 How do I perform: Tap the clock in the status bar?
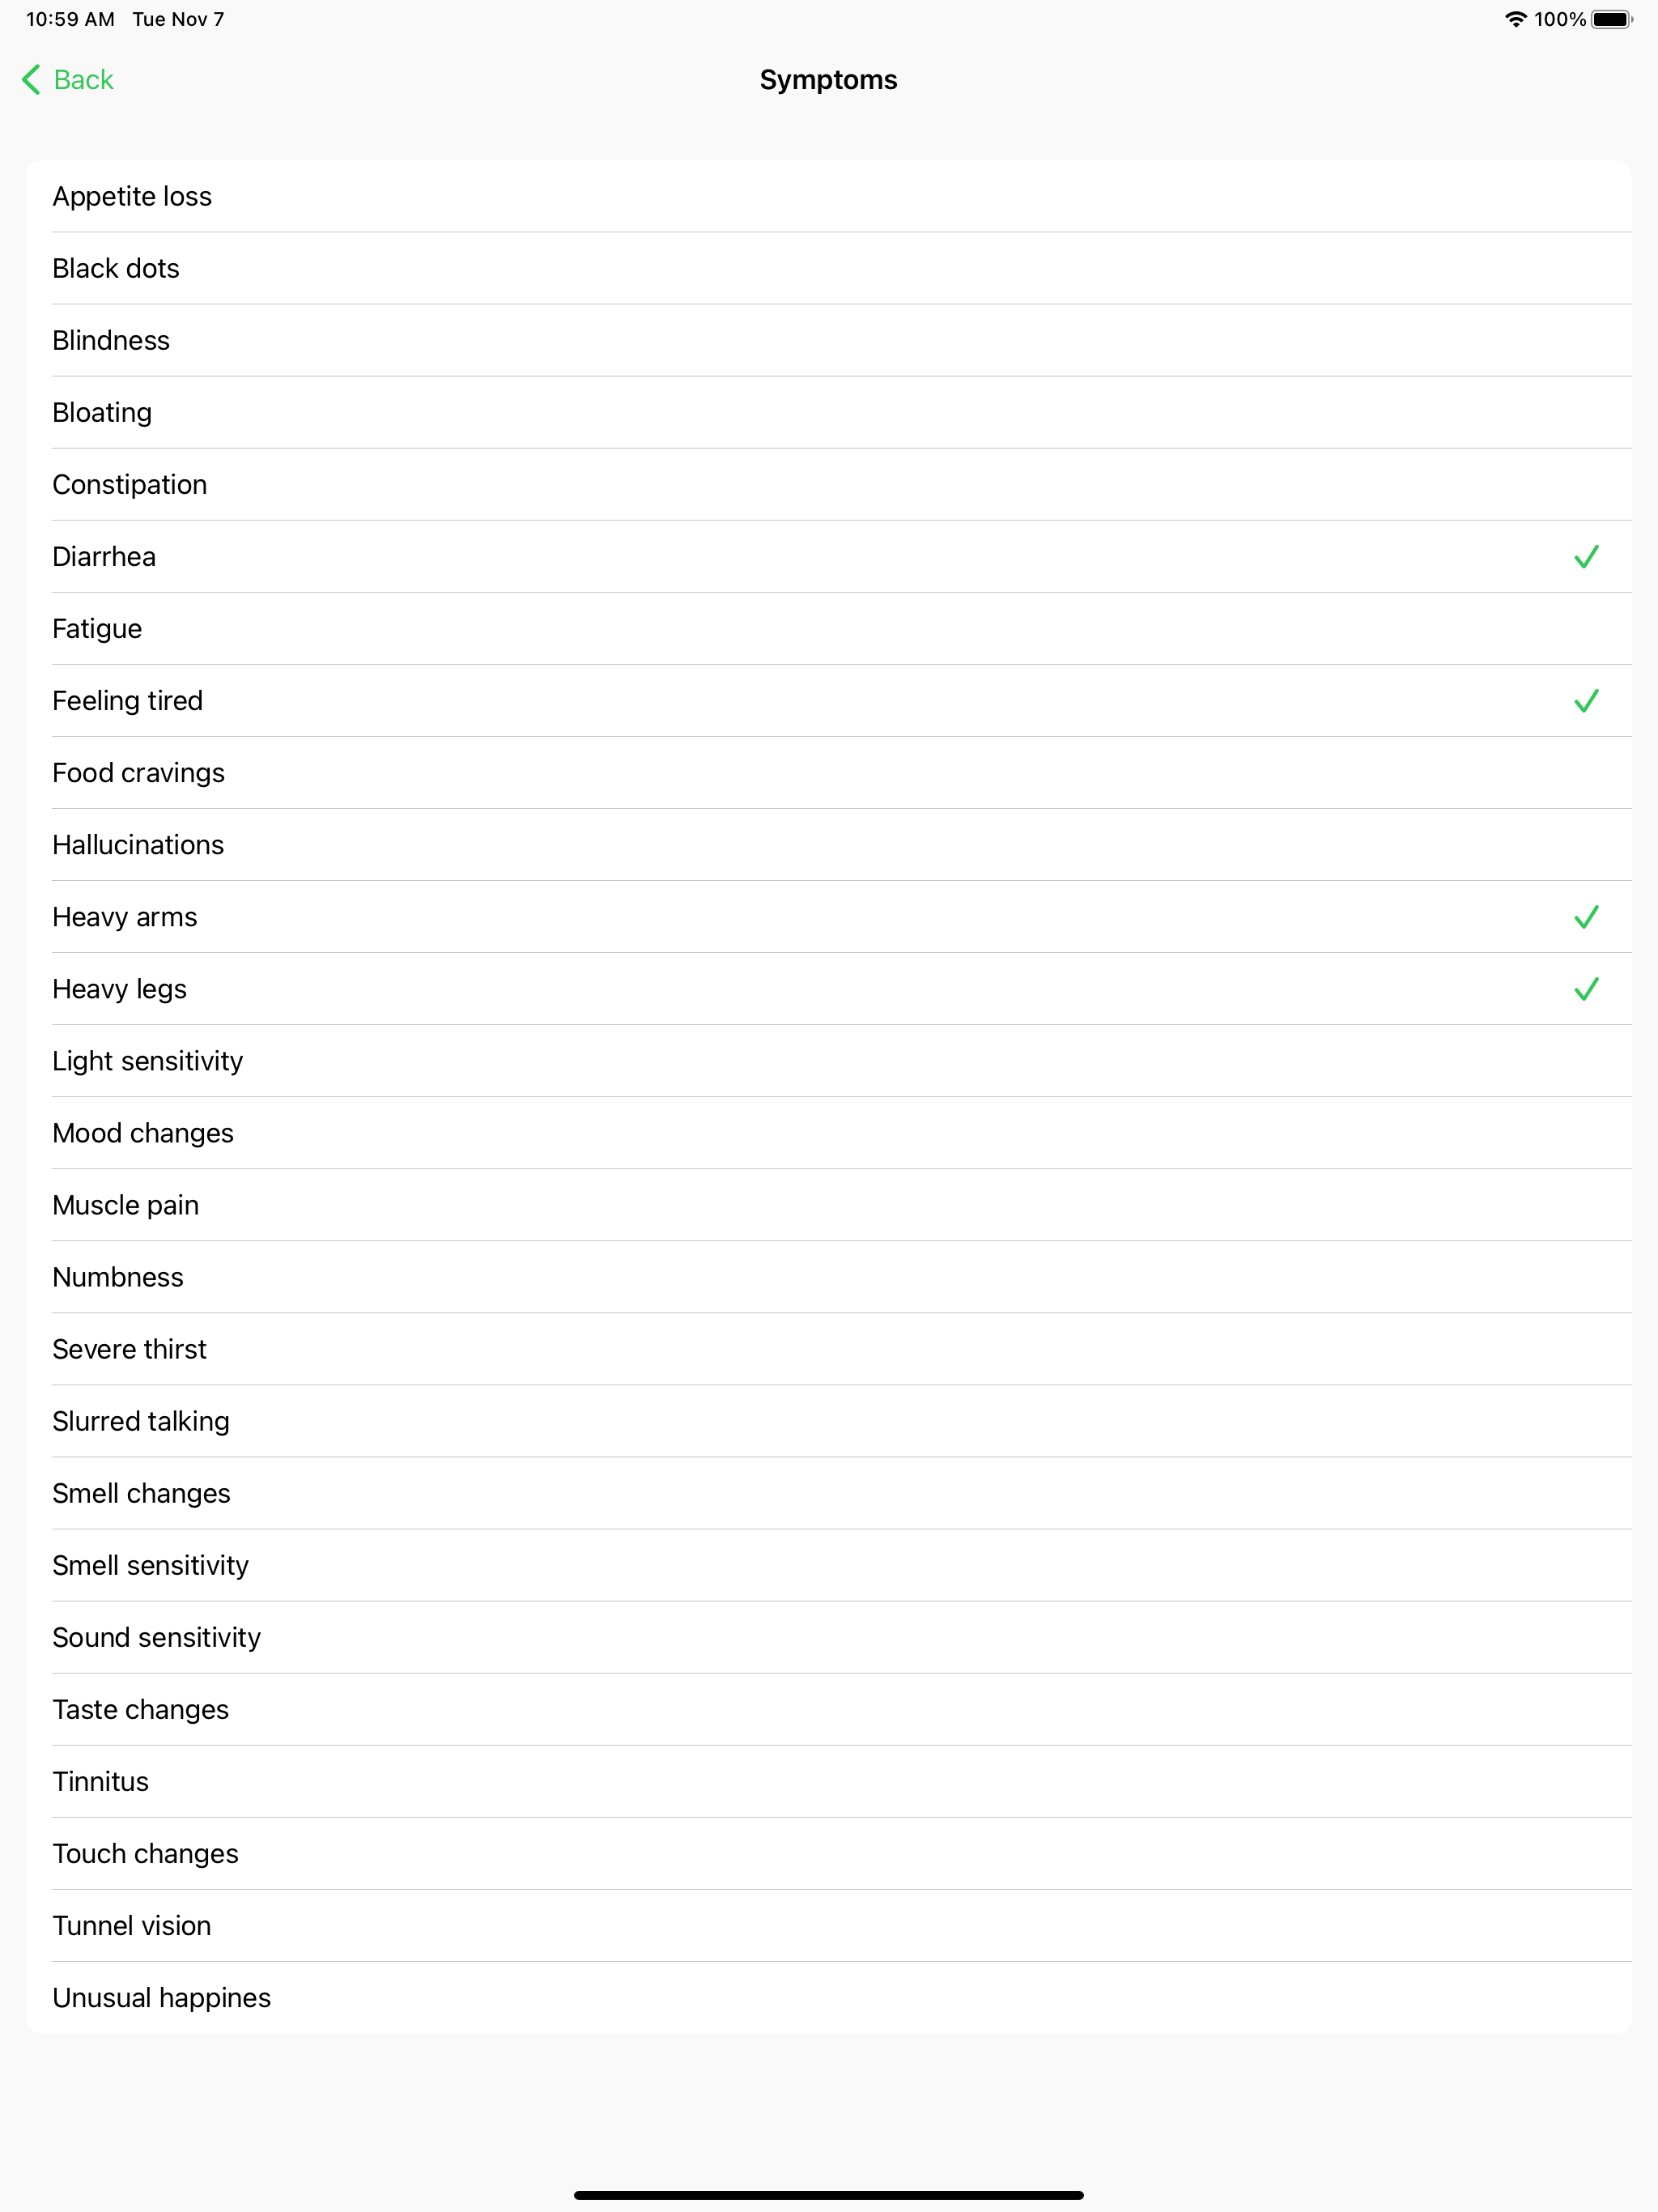tap(62, 18)
